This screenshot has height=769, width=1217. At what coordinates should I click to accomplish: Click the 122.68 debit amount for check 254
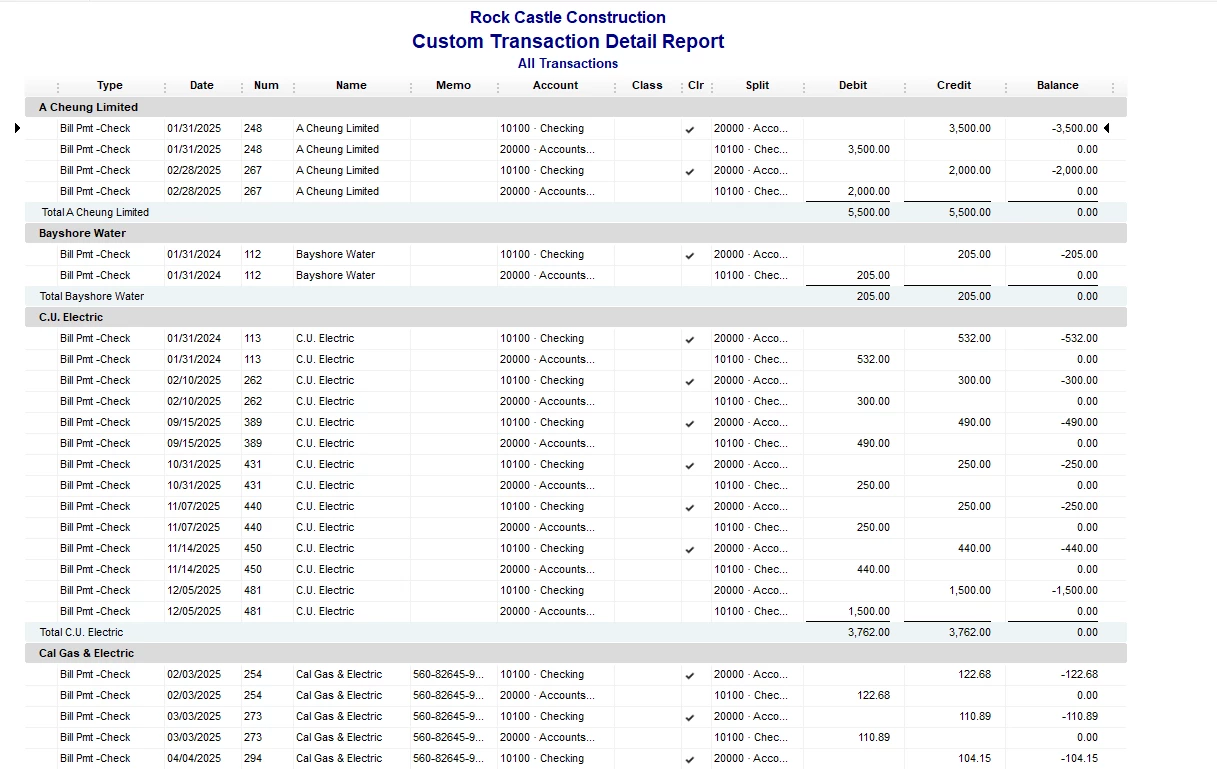coord(873,696)
